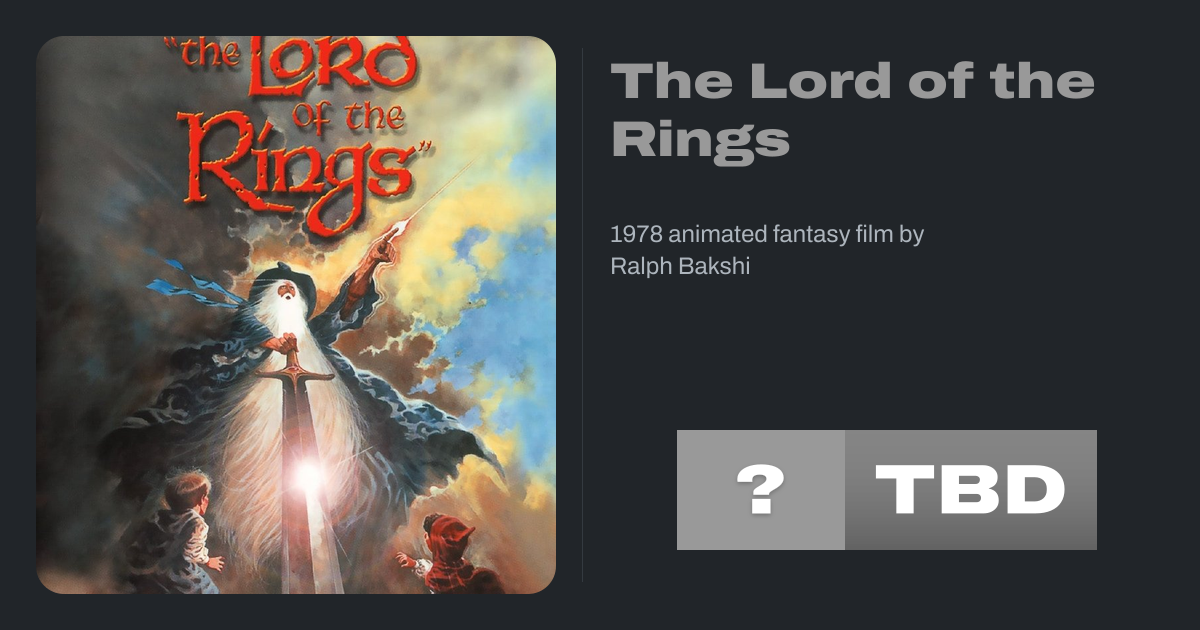Click the word Rings in the heading
1200x630 pixels.
pyautogui.click(x=700, y=140)
